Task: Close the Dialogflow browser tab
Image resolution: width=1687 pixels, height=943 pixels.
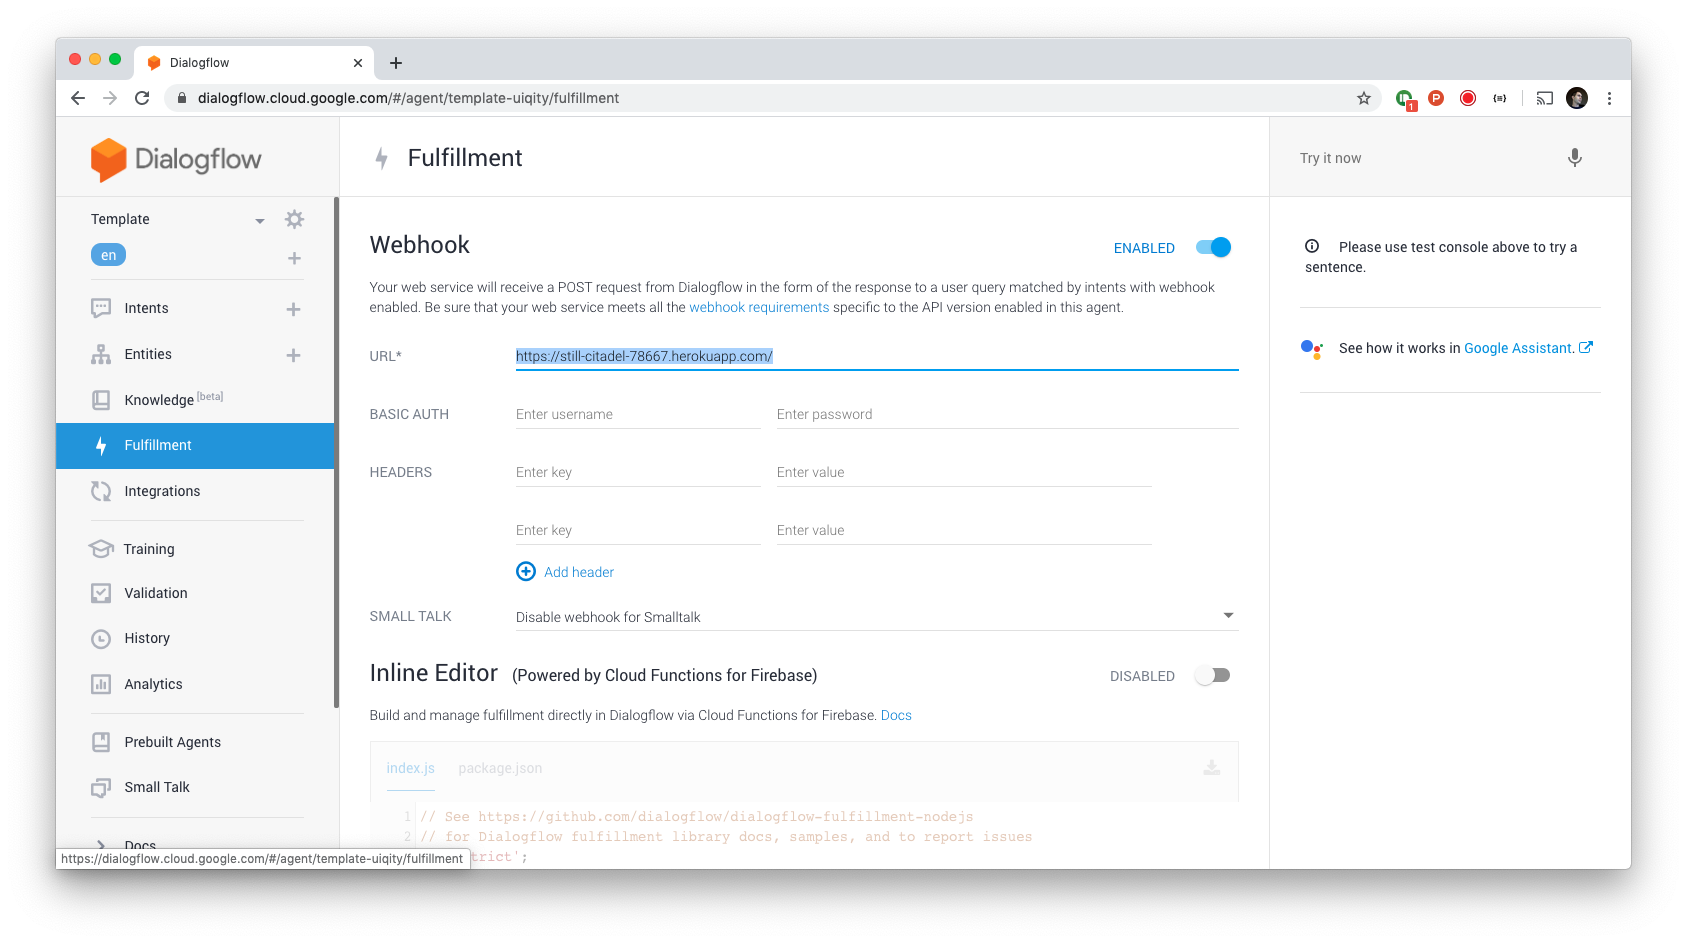Action: 358,63
